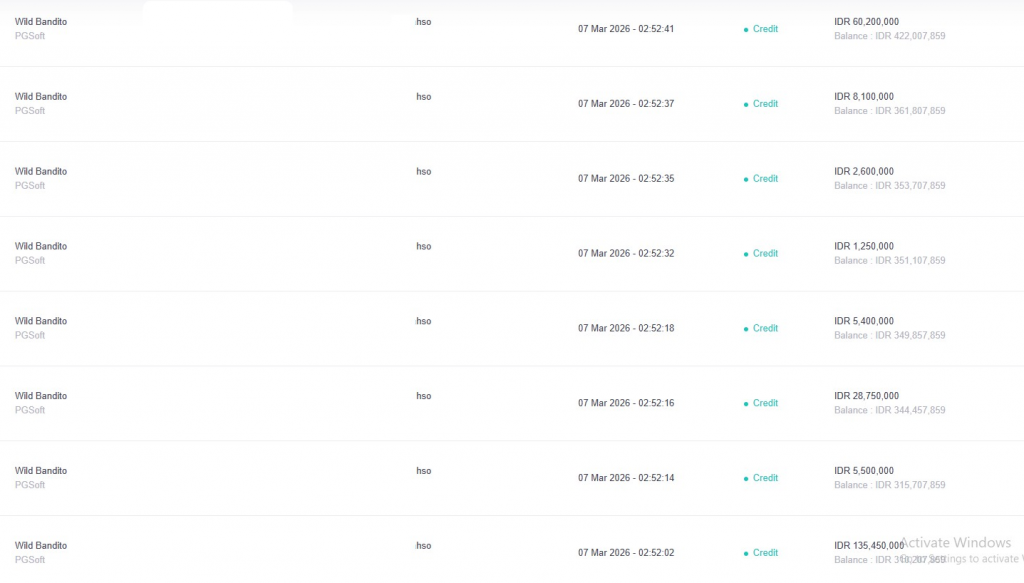This screenshot has height=583, width=1024.
Task: Select the timestamp 07 Mar 2026 - 02:52:02
Action: [x=626, y=553]
